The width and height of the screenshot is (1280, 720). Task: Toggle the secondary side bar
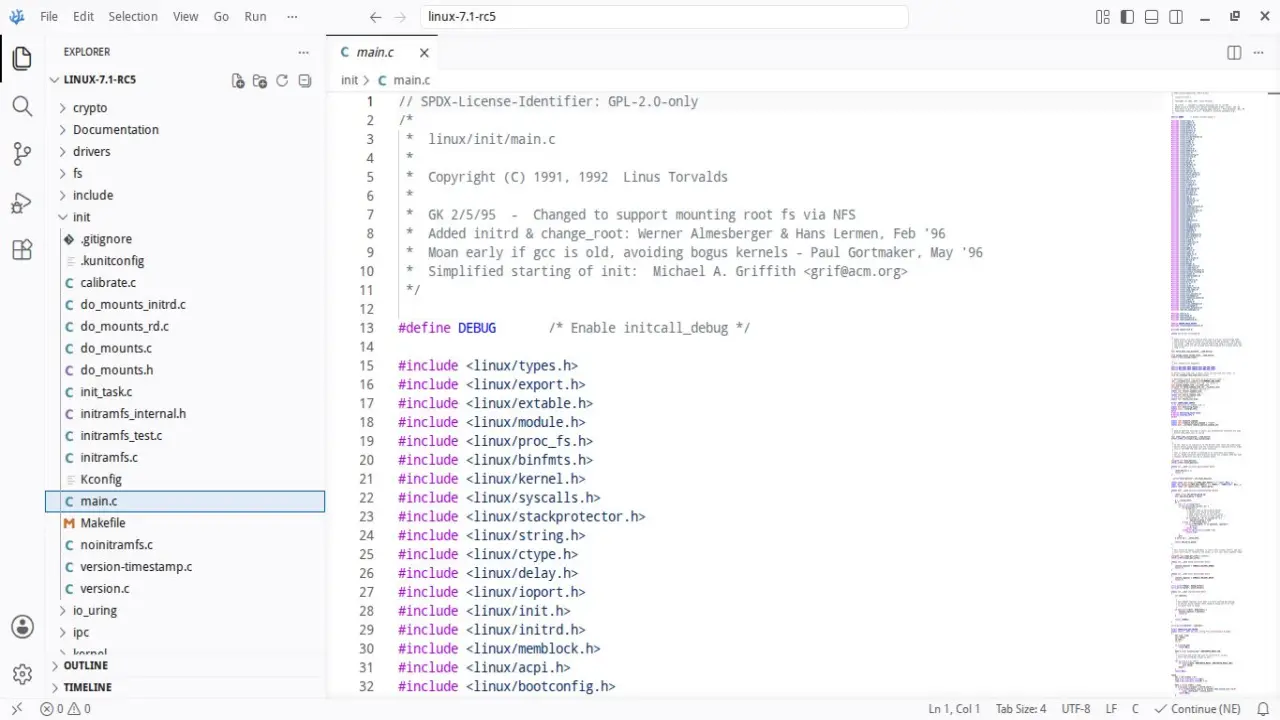tap(1177, 17)
